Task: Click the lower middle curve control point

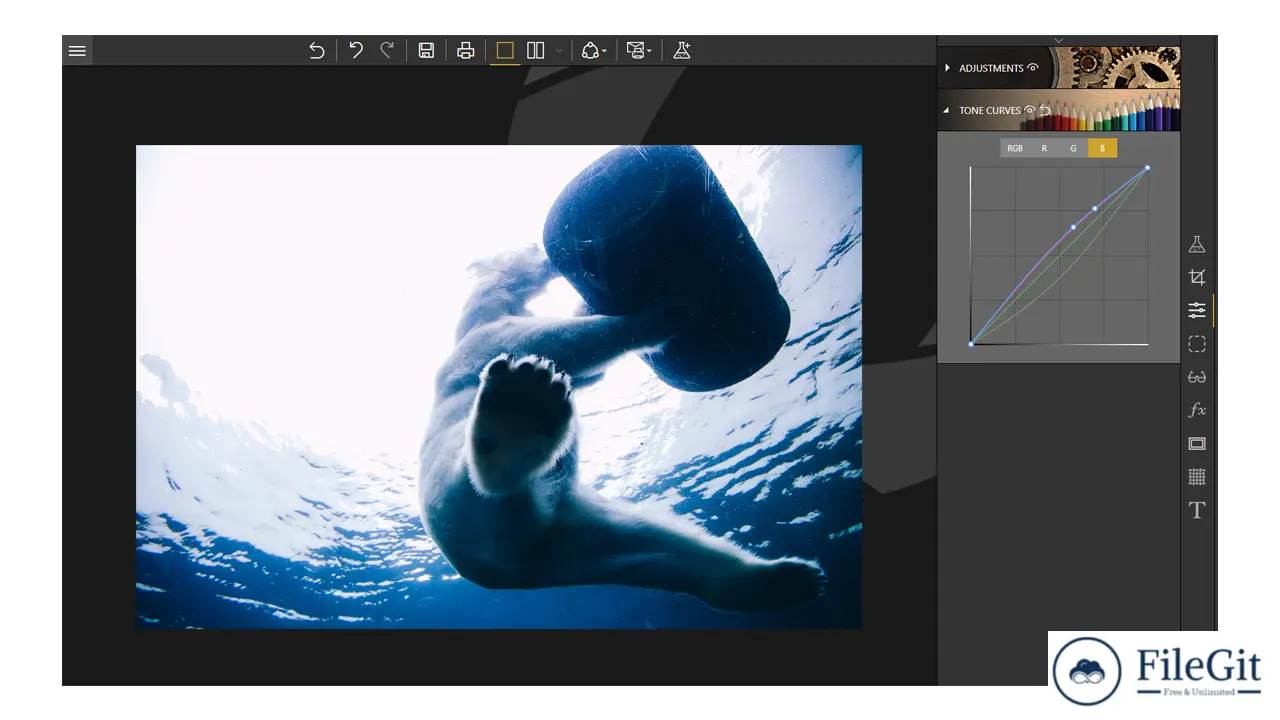Action: 1073,227
